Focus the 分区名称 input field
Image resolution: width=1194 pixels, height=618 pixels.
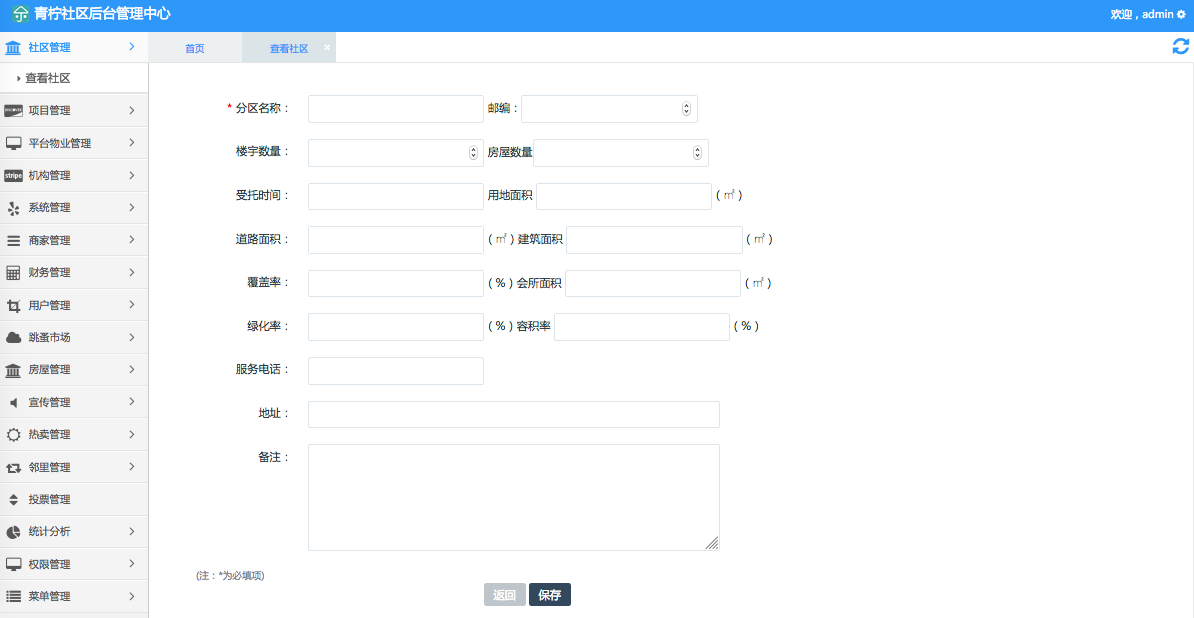(396, 109)
